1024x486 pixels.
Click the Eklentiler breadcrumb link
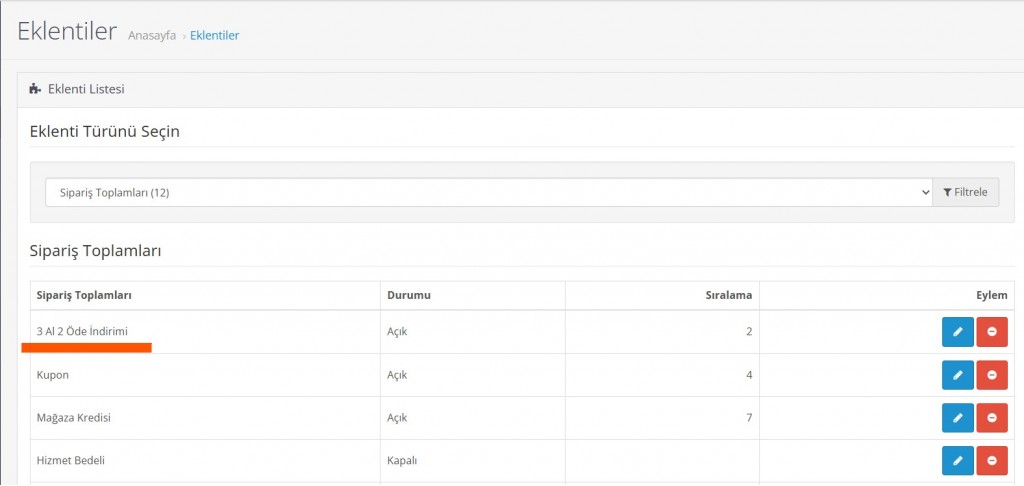[x=214, y=36]
